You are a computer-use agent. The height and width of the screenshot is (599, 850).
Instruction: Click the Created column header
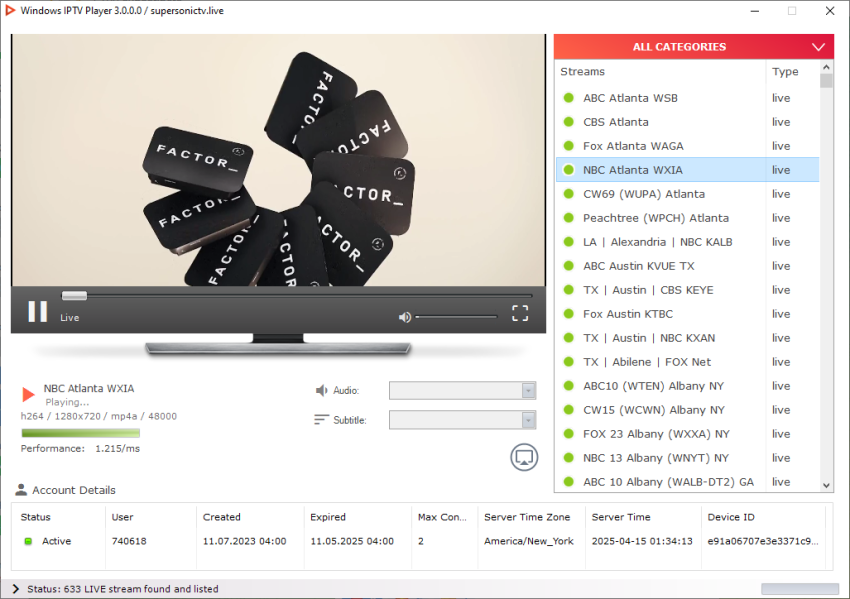click(222, 517)
